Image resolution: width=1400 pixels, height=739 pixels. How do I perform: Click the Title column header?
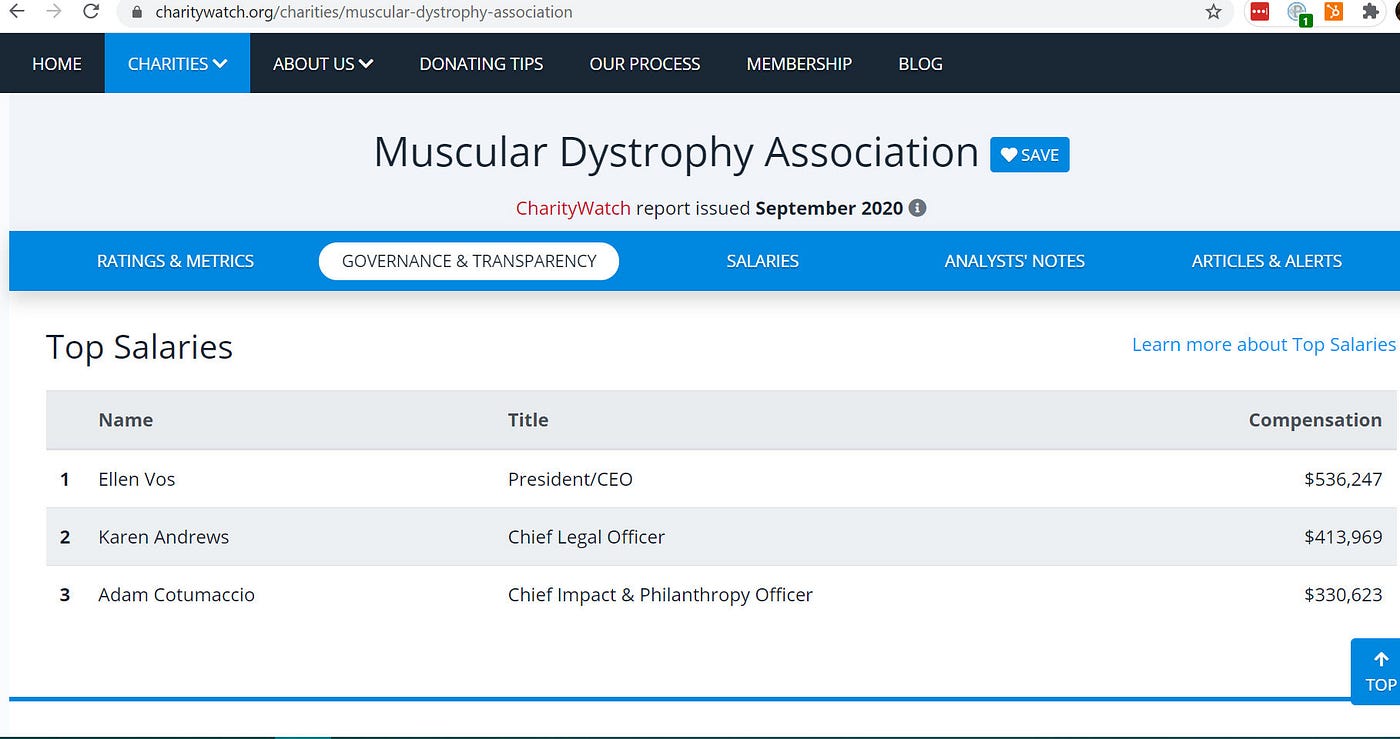(528, 420)
